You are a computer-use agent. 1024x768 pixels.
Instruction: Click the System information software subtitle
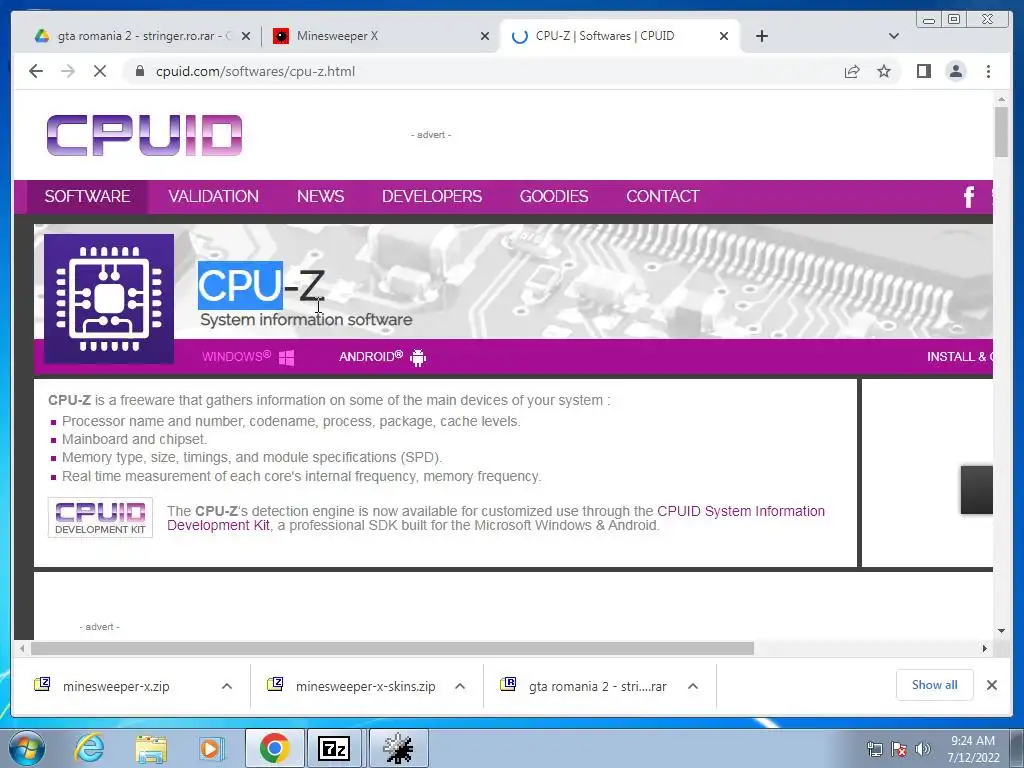click(x=306, y=319)
